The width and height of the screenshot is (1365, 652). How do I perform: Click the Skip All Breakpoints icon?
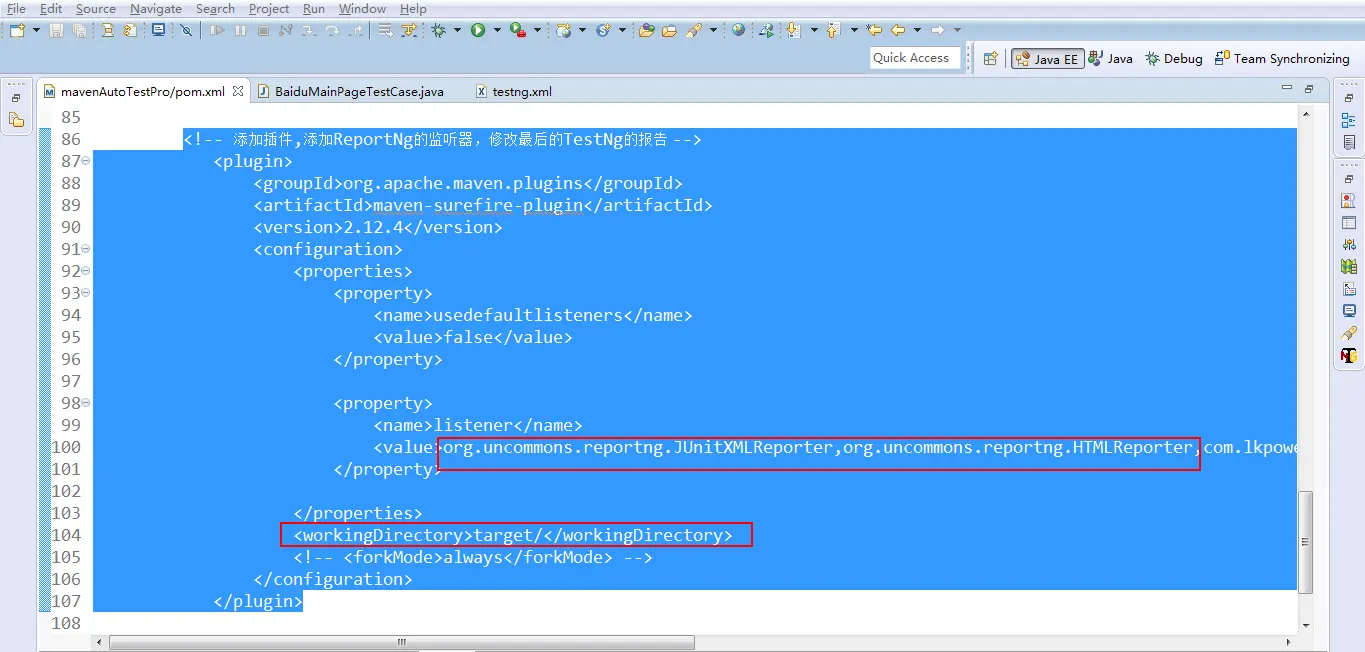[186, 30]
